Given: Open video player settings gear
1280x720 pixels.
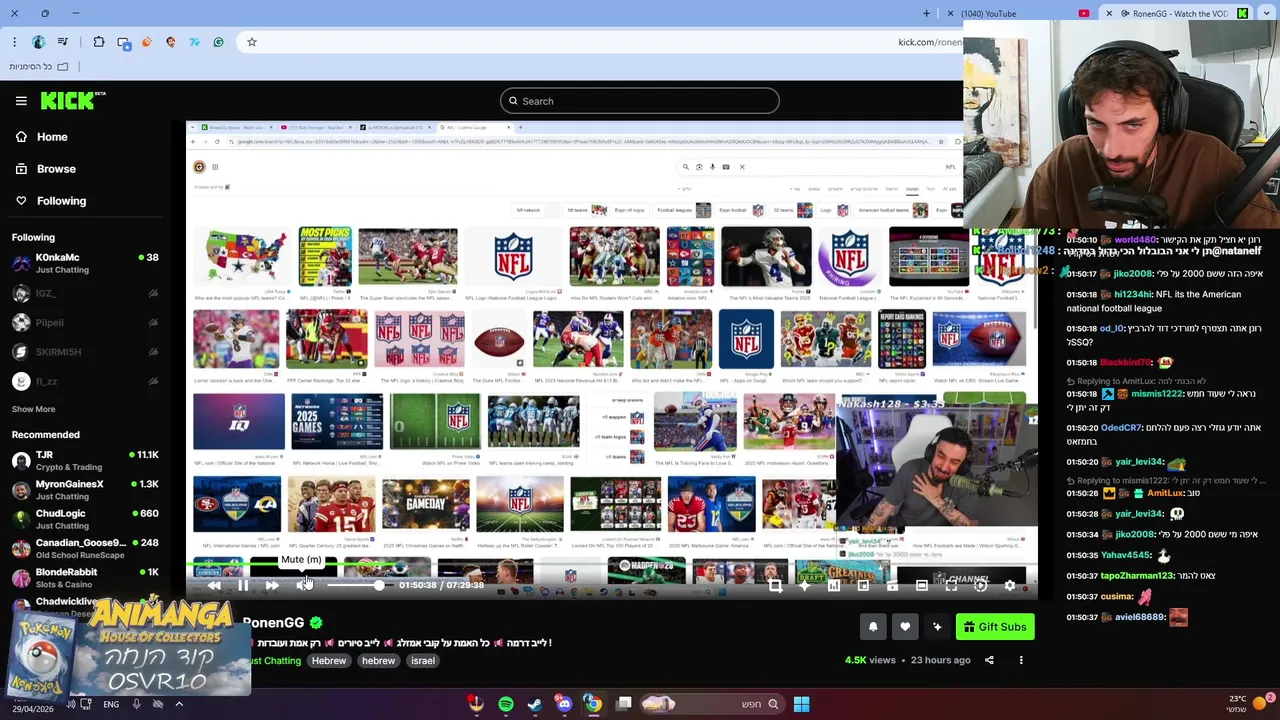Looking at the screenshot, I should click(1010, 586).
